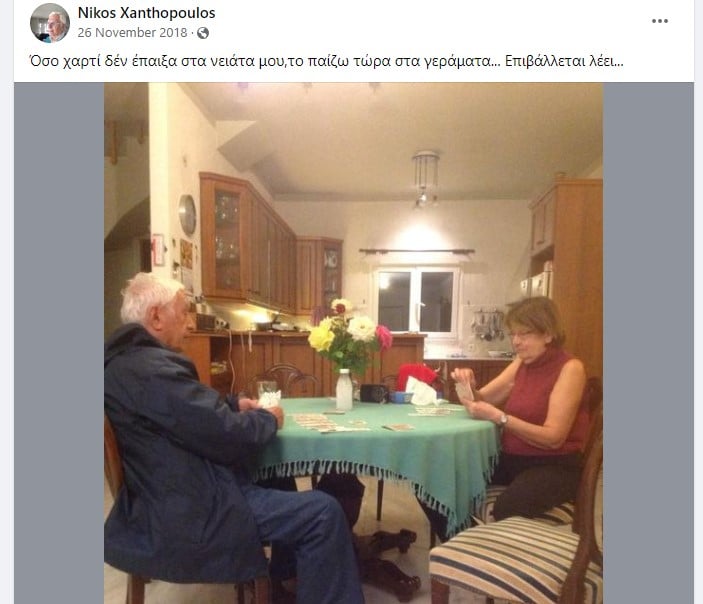Click the Greek post caption text
This screenshot has height=604, width=703.
(326, 61)
